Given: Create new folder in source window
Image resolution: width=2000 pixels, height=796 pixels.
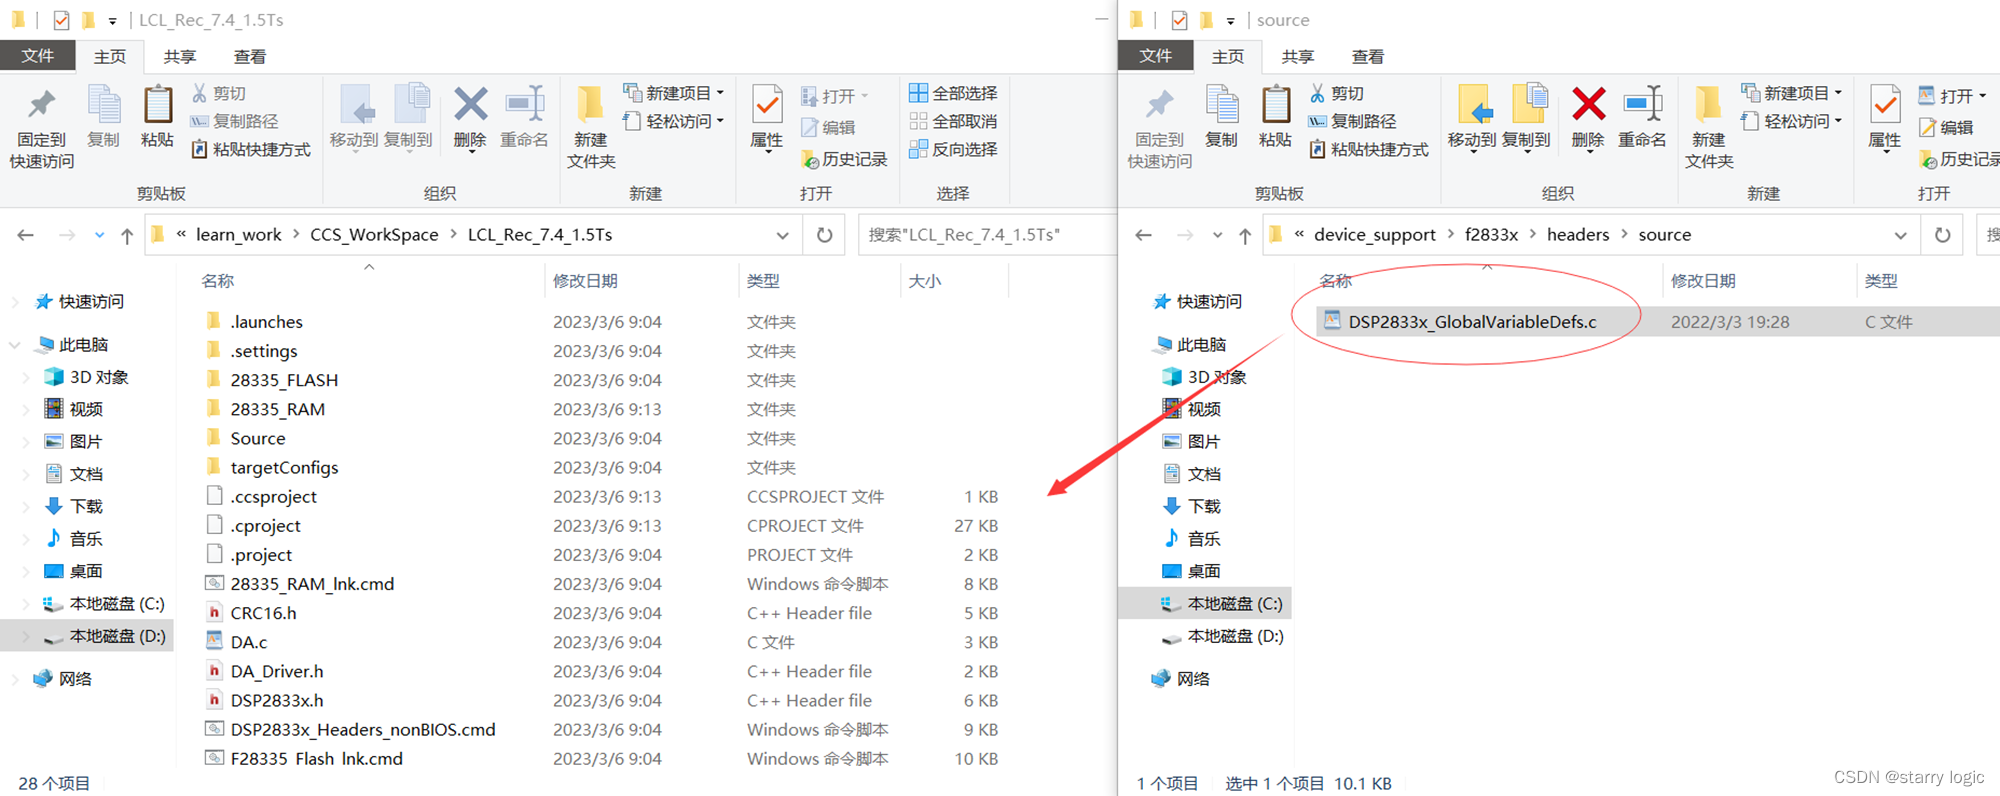Looking at the screenshot, I should [1709, 128].
